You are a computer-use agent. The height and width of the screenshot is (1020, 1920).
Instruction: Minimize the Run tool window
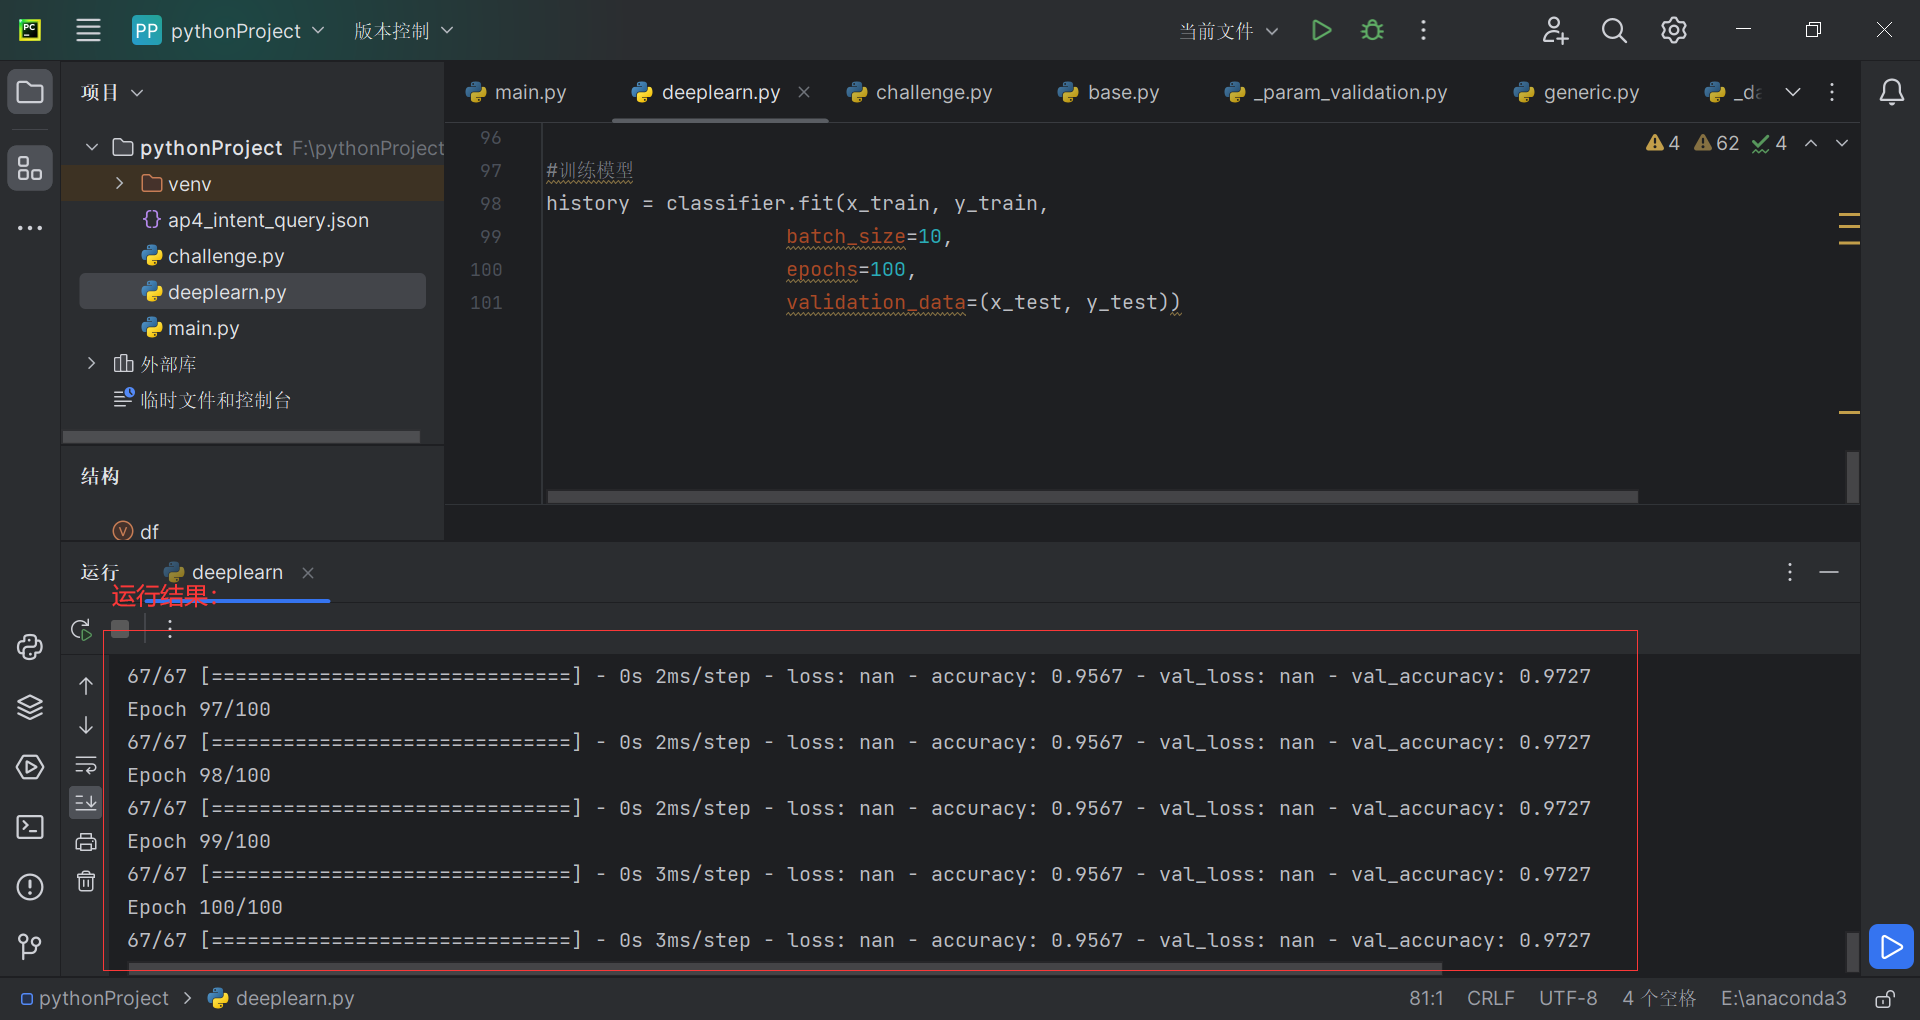(1829, 572)
